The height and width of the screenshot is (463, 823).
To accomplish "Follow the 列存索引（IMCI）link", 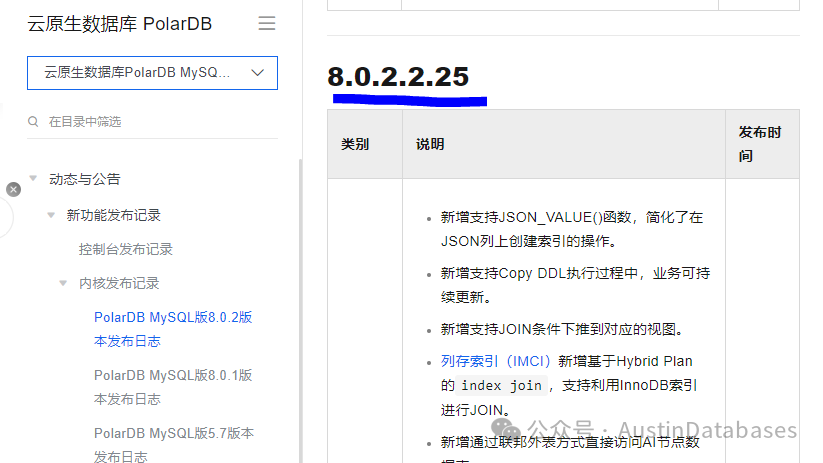I will (495, 361).
